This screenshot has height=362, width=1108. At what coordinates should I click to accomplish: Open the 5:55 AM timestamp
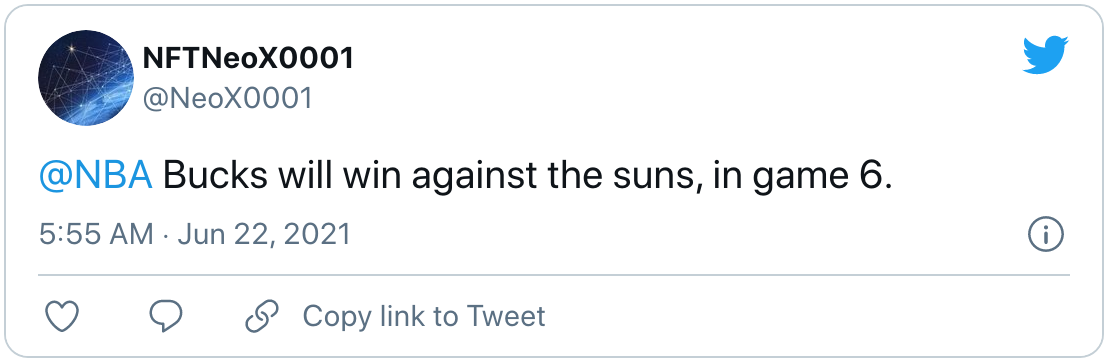pyautogui.click(x=96, y=234)
